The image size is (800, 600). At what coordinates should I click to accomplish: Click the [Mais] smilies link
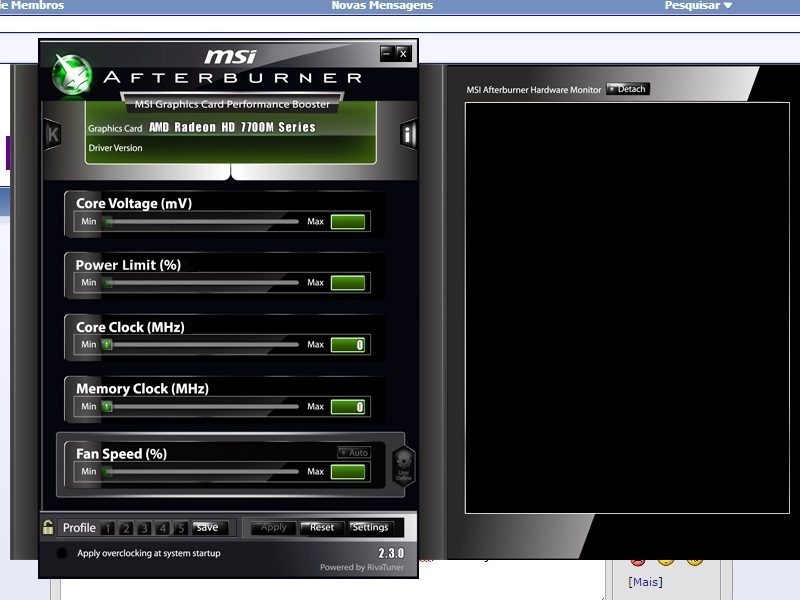pyautogui.click(x=645, y=582)
